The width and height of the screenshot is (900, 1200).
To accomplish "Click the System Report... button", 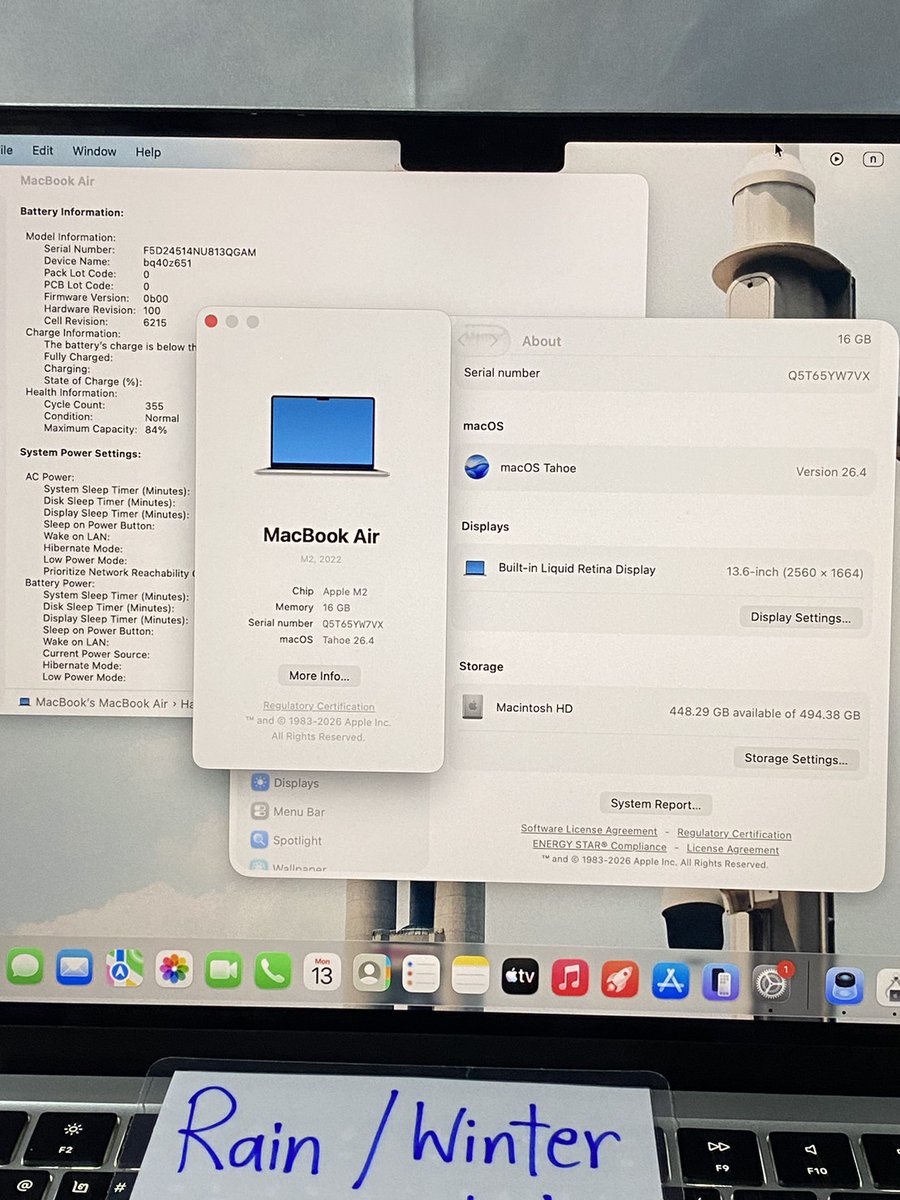I will click(656, 804).
